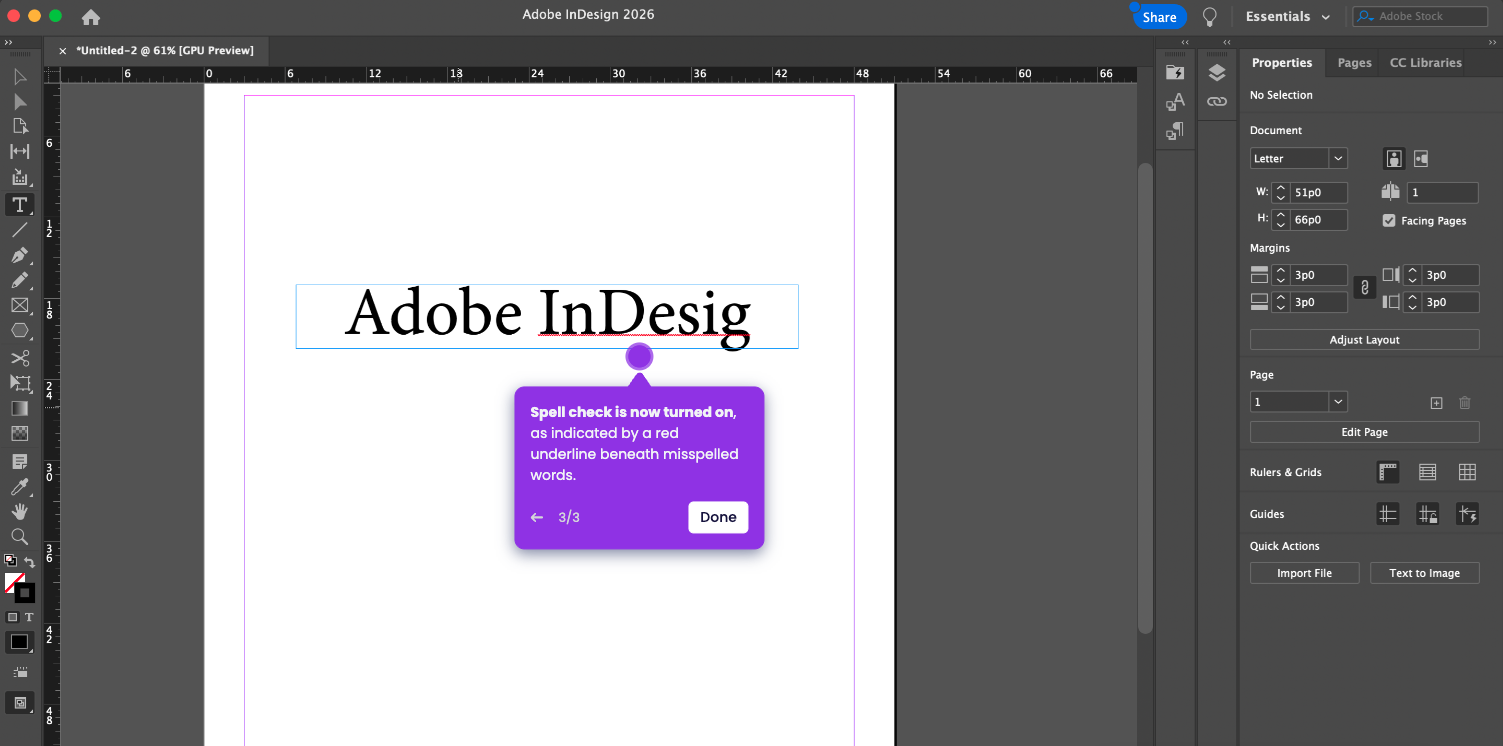Select the Direct Selection tool
This screenshot has height=746, width=1503.
click(19, 101)
